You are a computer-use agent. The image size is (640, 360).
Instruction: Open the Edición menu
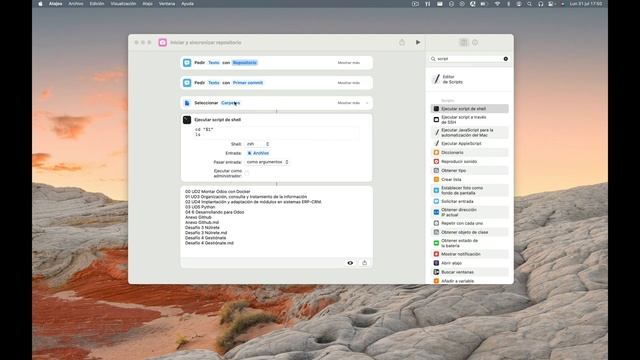pyautogui.click(x=97, y=4)
